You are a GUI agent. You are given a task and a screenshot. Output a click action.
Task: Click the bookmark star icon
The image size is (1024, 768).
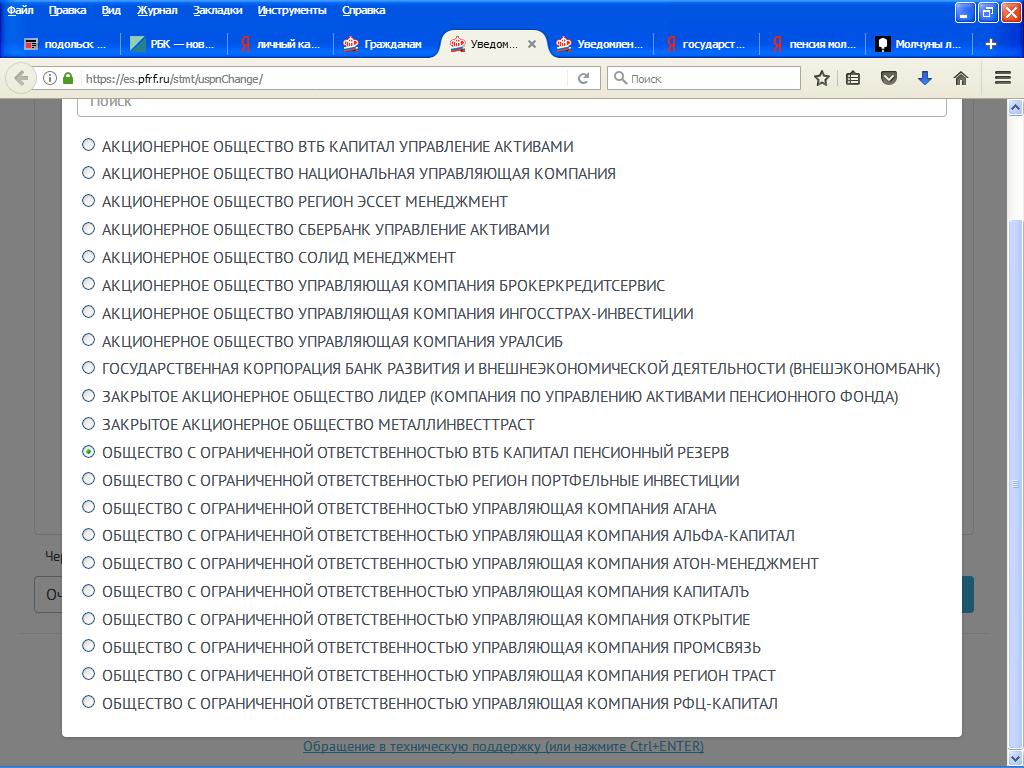point(821,78)
